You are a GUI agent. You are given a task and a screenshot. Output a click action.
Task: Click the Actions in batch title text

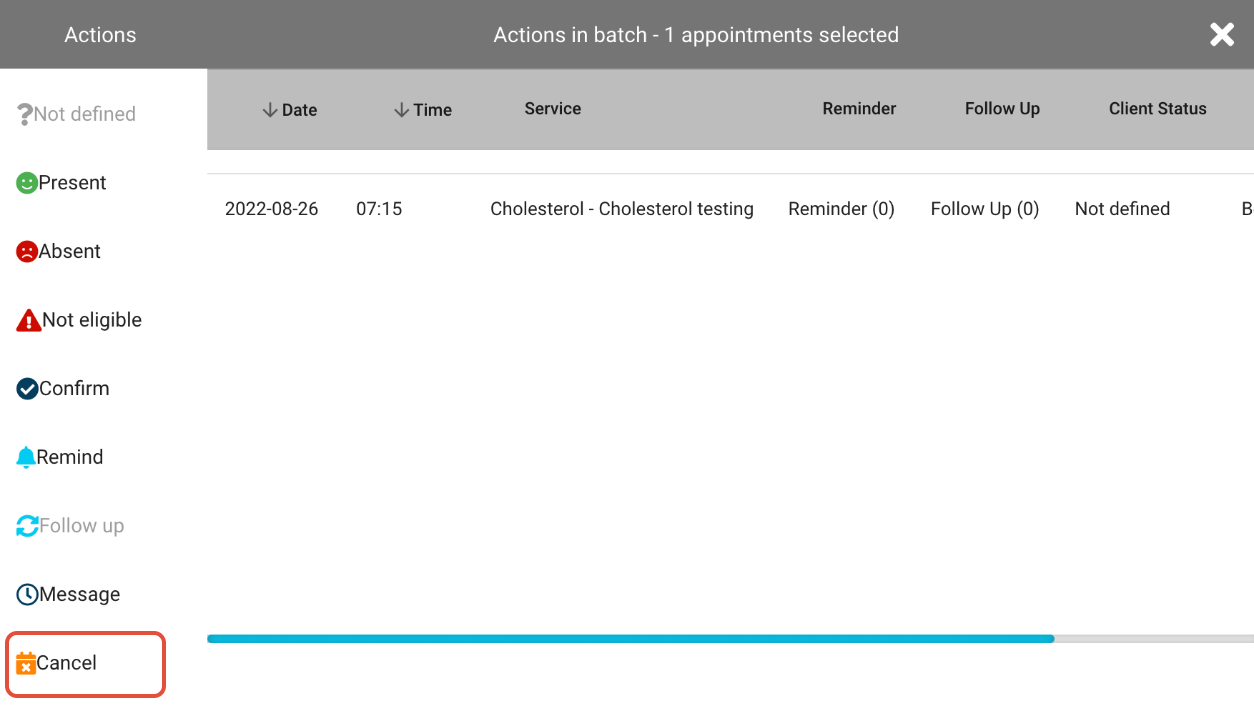(696, 35)
